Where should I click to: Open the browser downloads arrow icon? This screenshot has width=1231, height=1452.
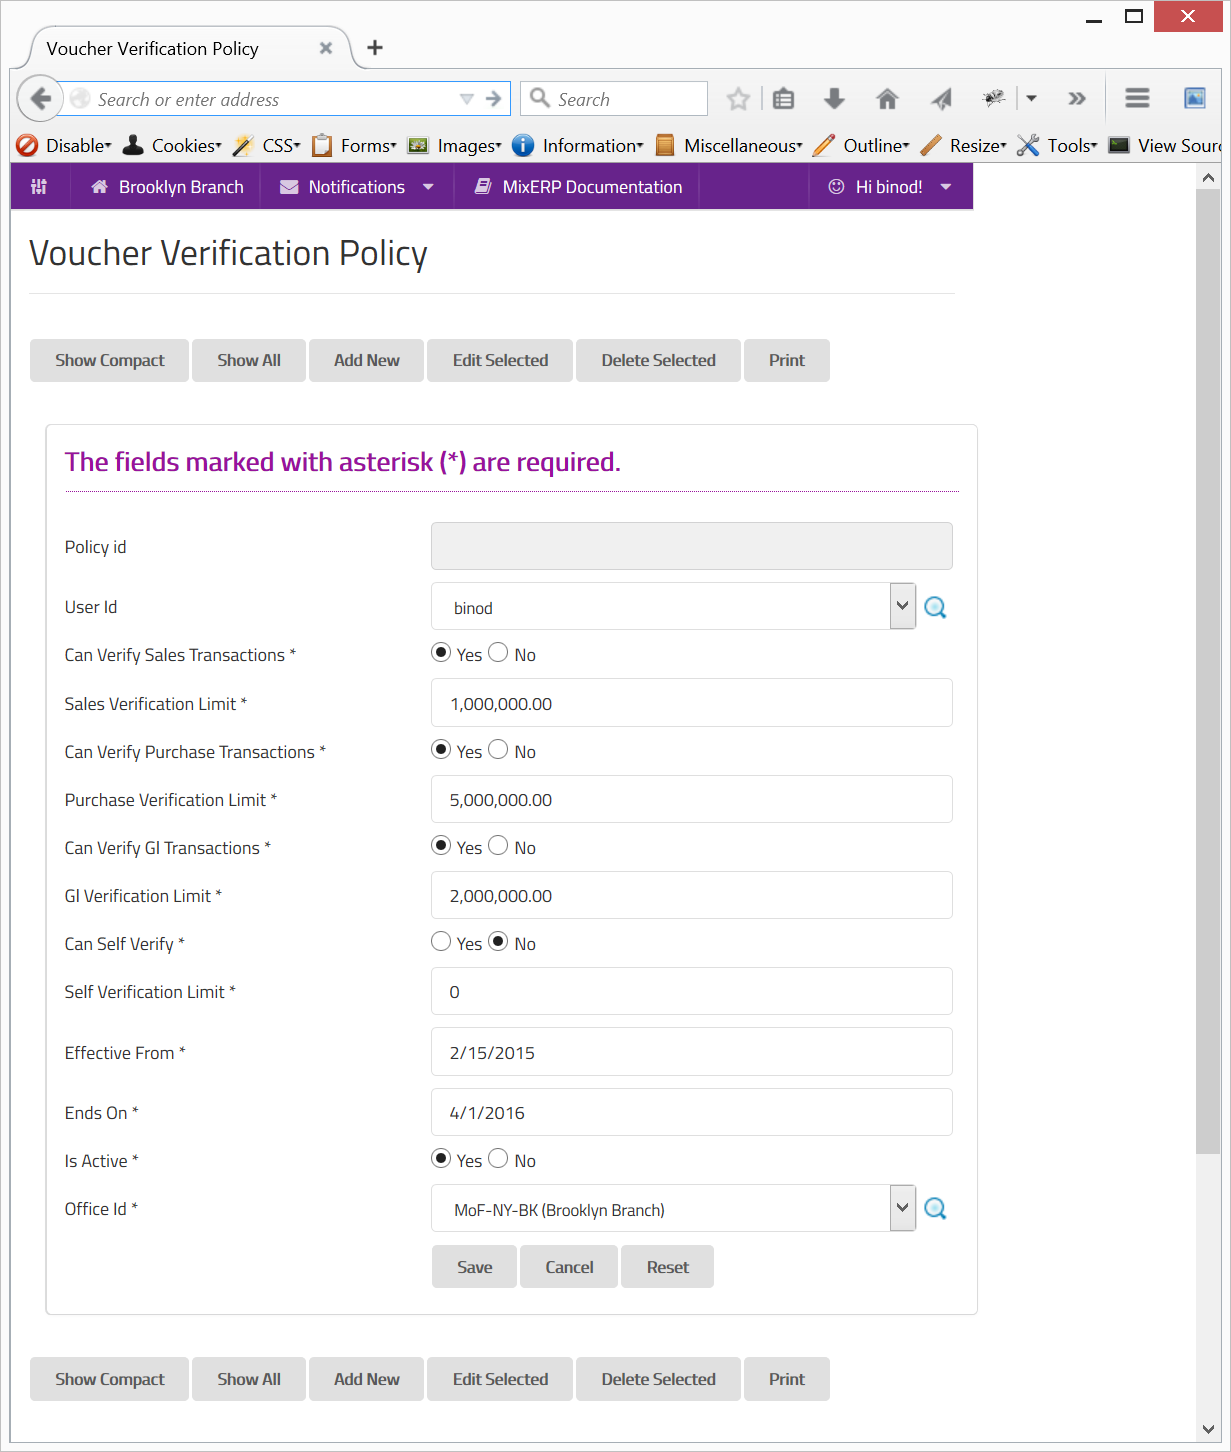click(834, 99)
